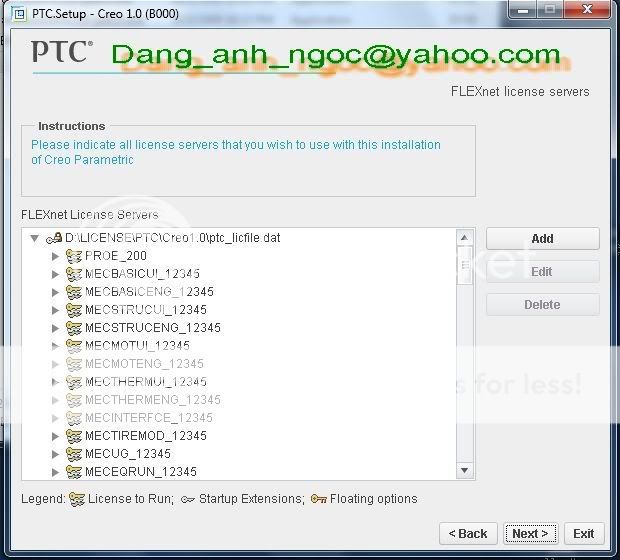
Task: Click the PTC.Setup title bar window icon
Action: (19, 14)
